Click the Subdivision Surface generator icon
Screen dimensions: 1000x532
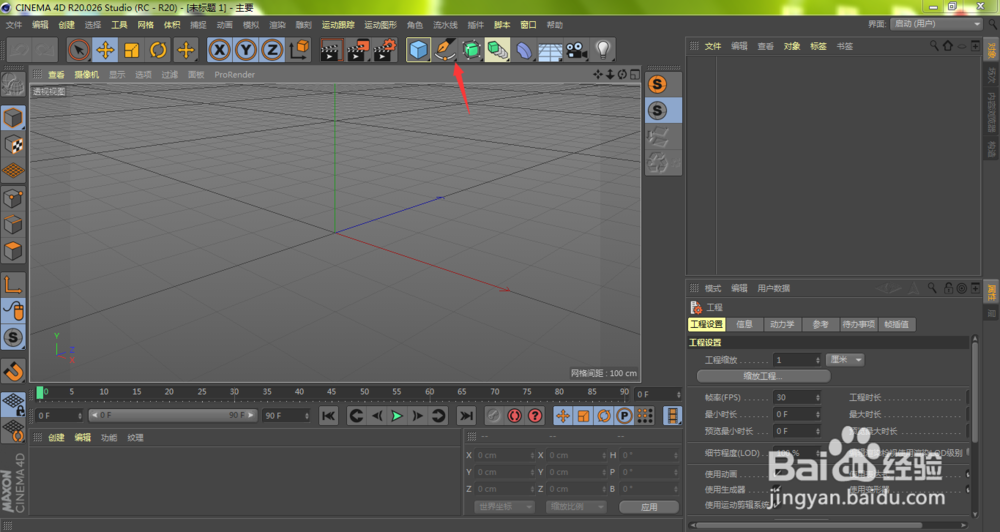pyautogui.click(x=471, y=50)
